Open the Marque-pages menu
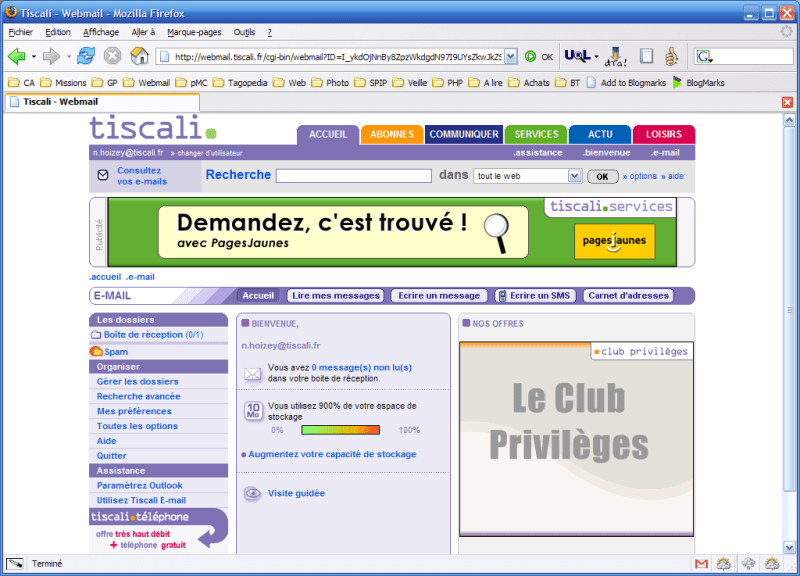Viewport: 800px width, 576px height. click(194, 32)
